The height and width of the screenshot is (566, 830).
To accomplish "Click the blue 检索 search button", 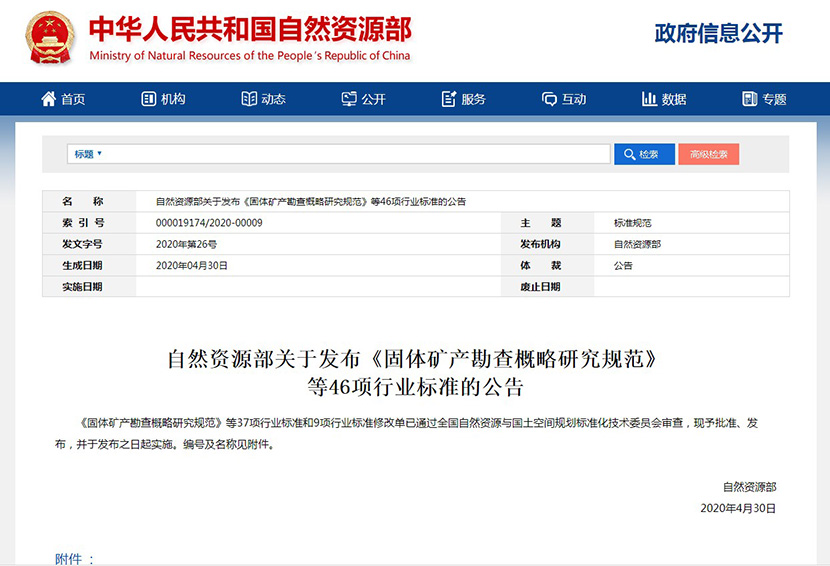I will [x=644, y=154].
